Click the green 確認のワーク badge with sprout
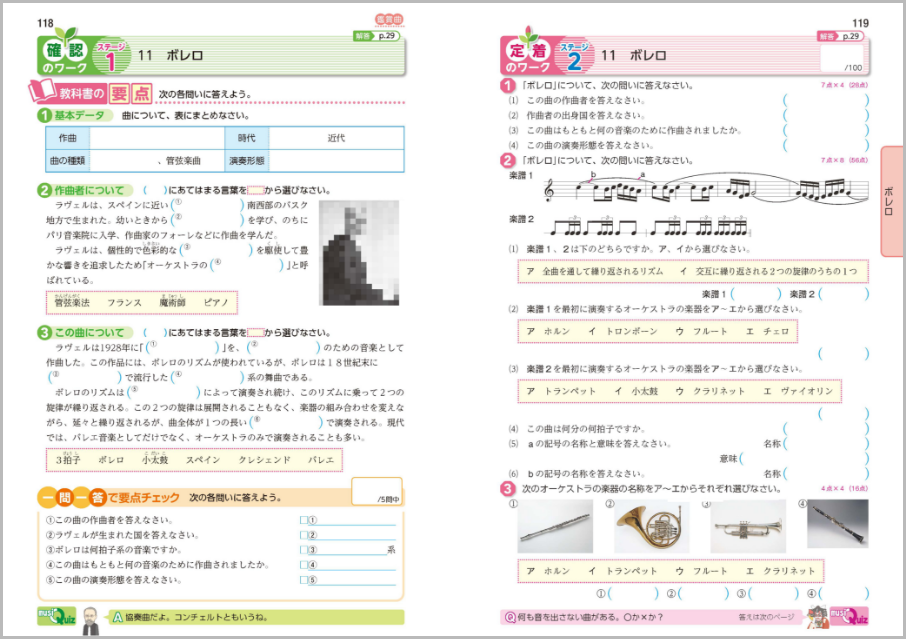The height and width of the screenshot is (639, 906). (x=64, y=53)
